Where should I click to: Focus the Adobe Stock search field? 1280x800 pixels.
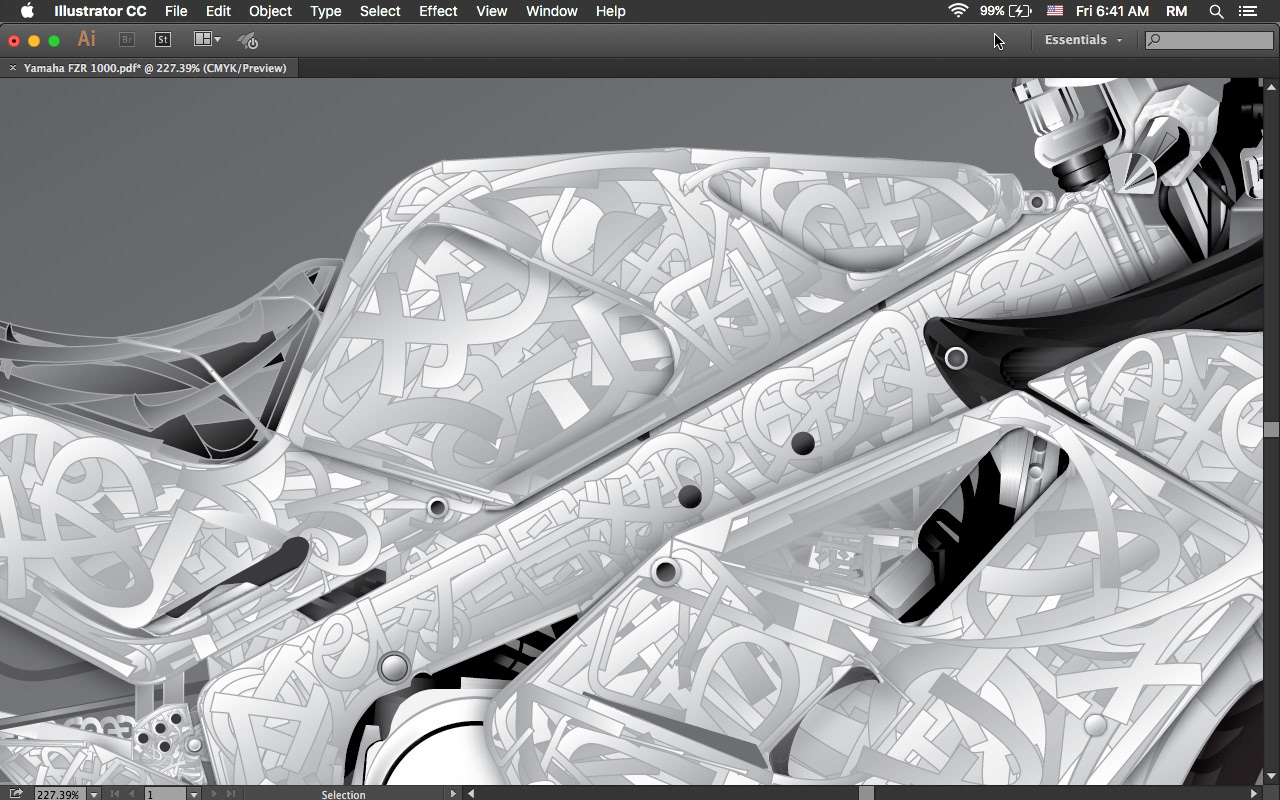pos(1209,40)
